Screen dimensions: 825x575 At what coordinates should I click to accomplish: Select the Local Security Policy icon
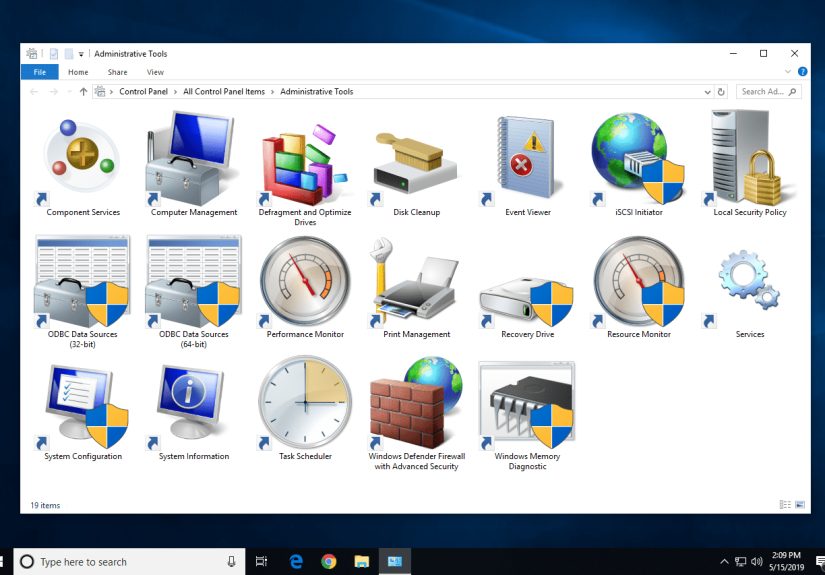click(x=750, y=158)
